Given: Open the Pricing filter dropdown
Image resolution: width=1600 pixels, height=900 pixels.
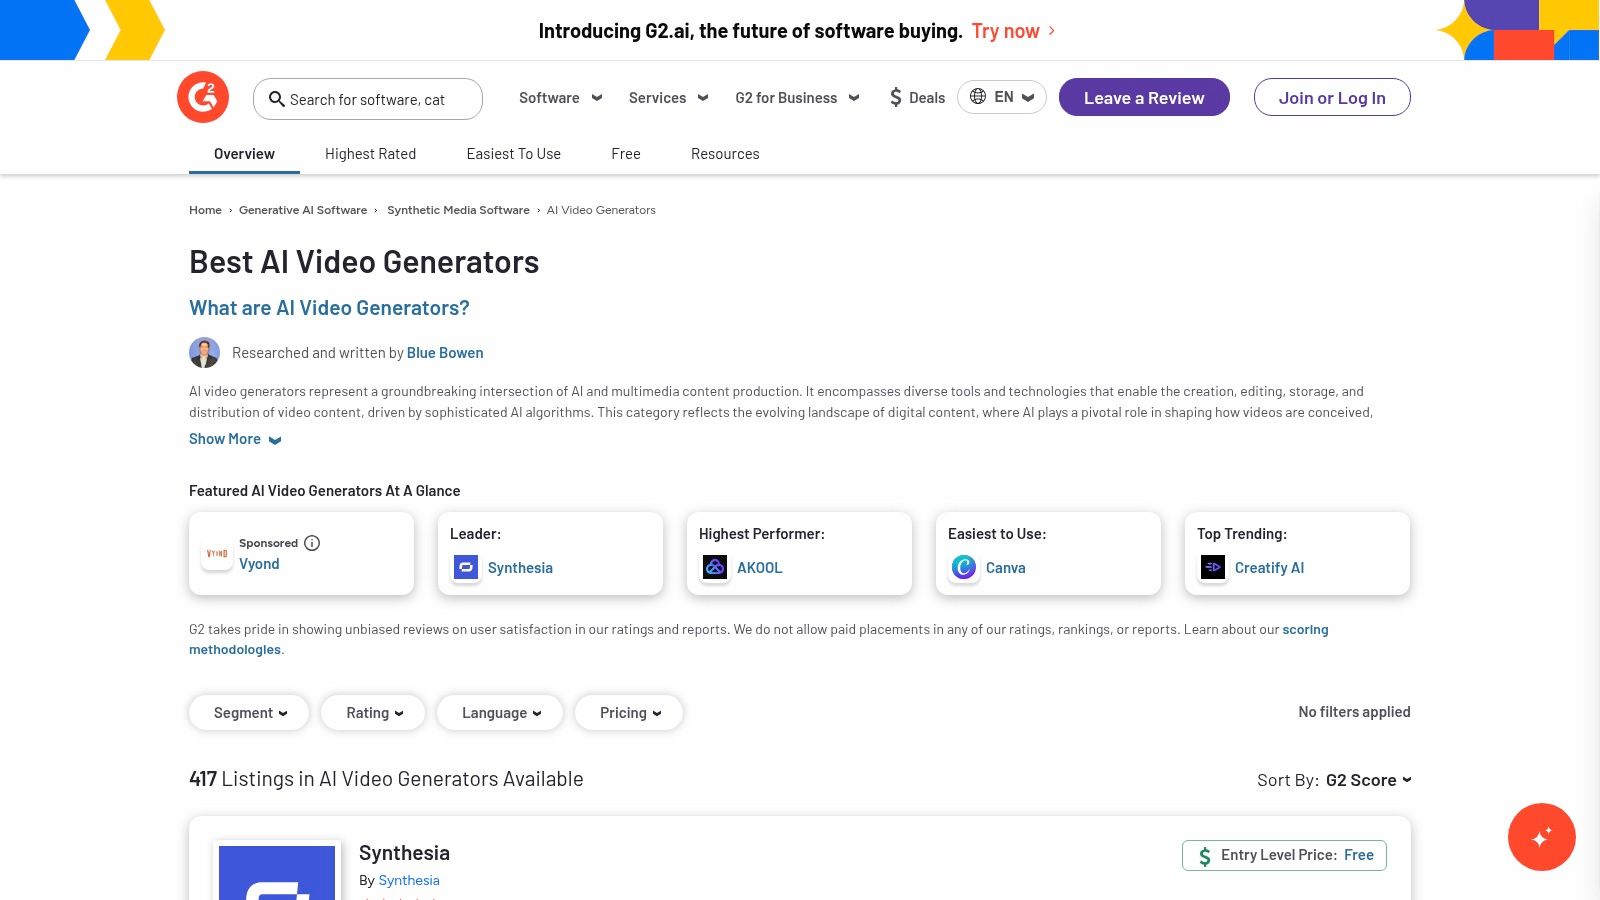Looking at the screenshot, I should click(628, 712).
